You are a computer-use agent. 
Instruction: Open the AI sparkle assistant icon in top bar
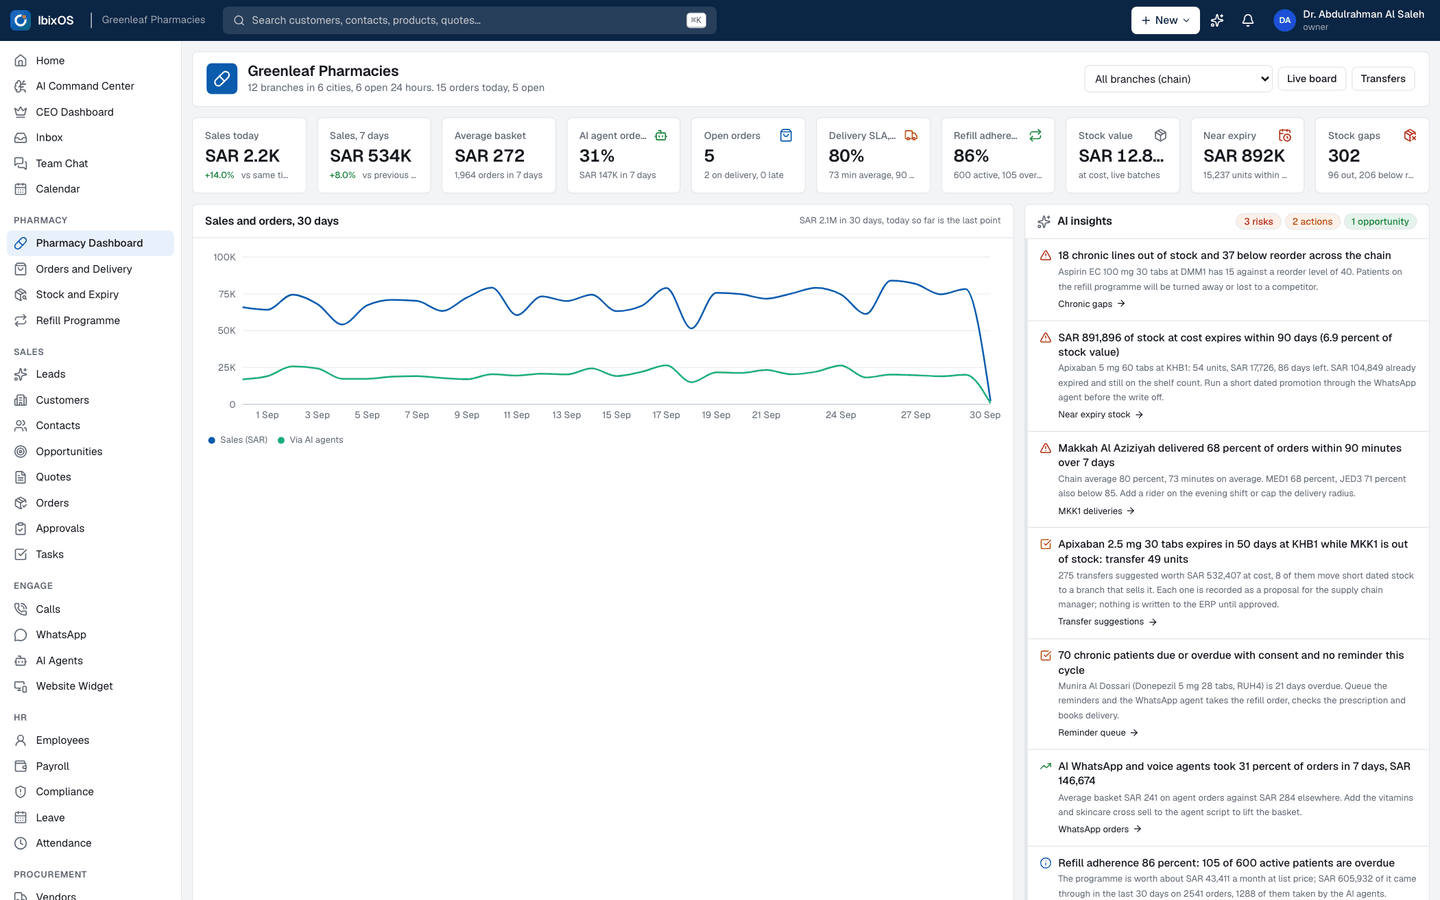coord(1217,20)
